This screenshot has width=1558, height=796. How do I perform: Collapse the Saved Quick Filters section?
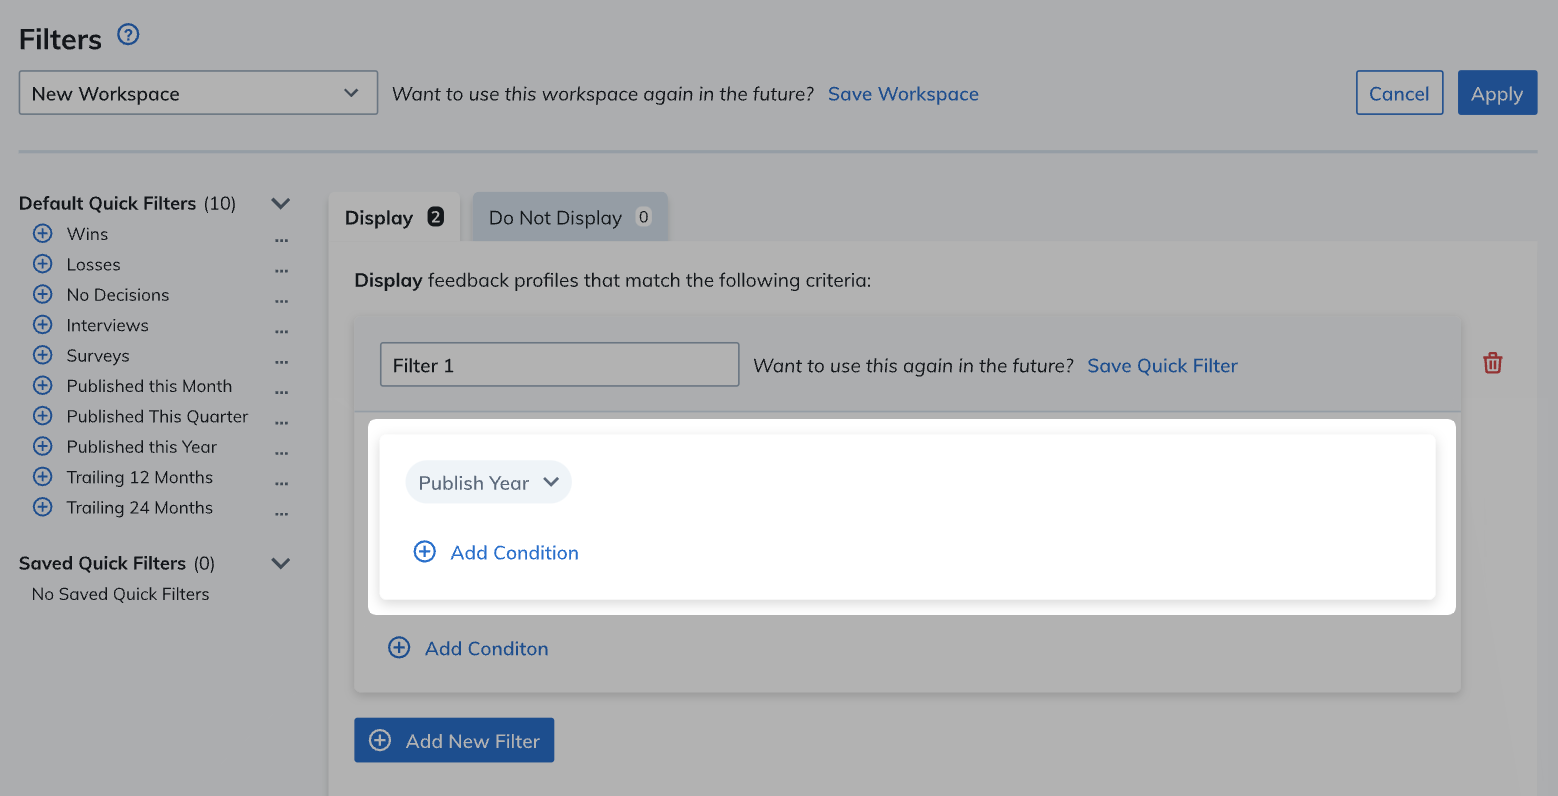tap(281, 563)
